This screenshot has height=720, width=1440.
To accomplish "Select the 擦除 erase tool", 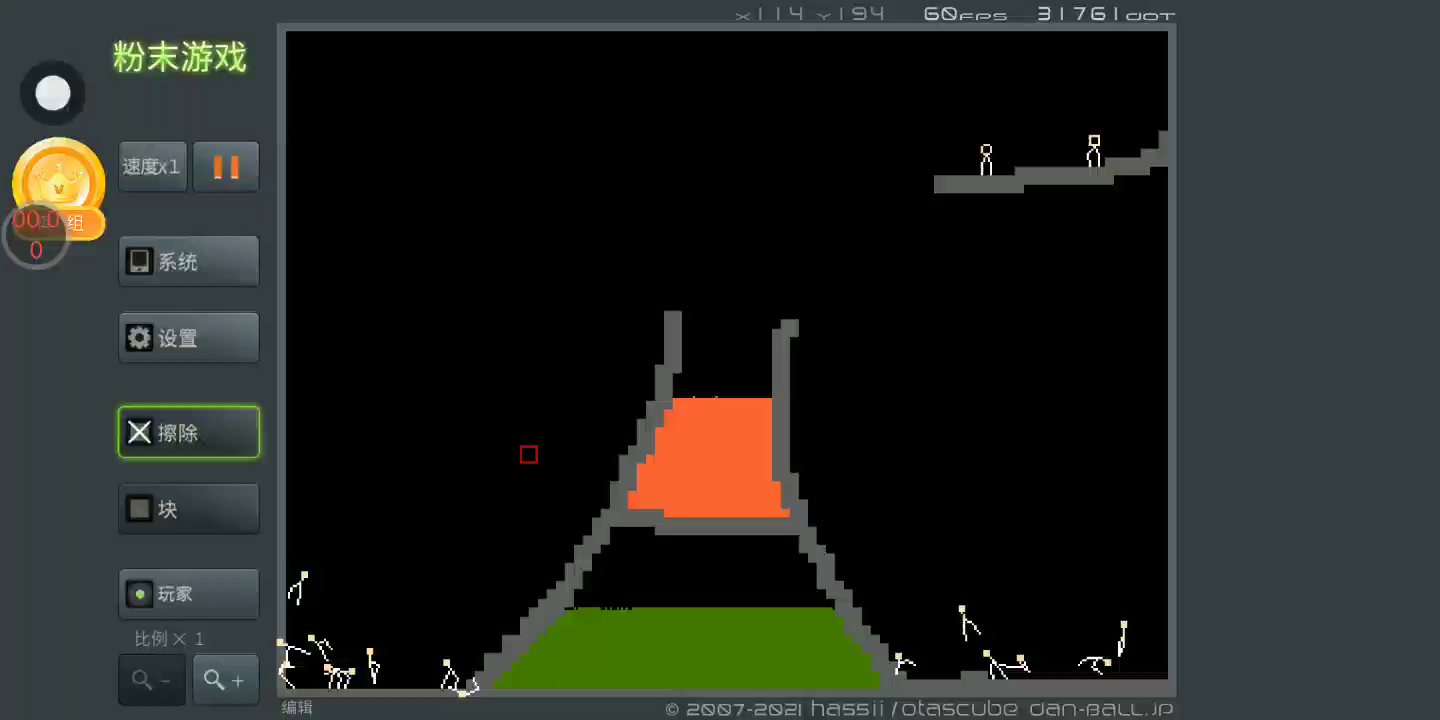I will (x=189, y=433).
